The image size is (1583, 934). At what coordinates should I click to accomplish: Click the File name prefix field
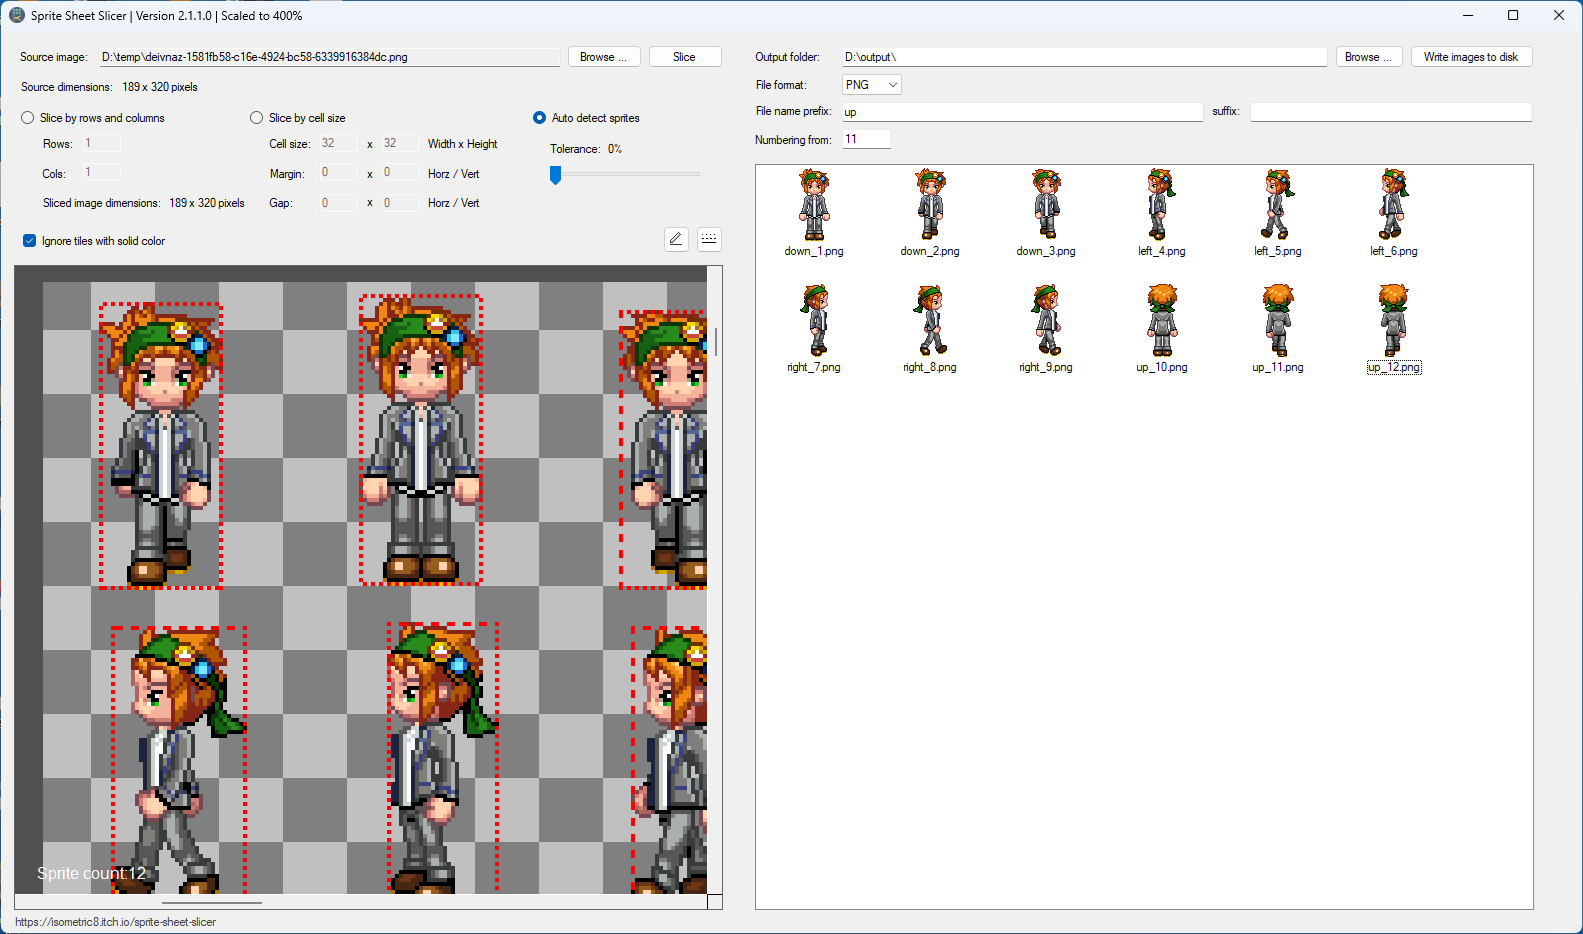point(1022,112)
